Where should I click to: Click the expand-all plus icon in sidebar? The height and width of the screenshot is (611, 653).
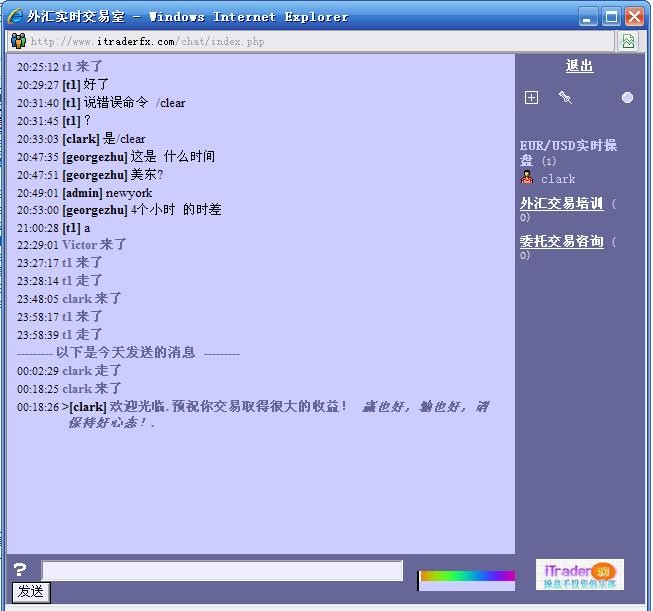[531, 97]
